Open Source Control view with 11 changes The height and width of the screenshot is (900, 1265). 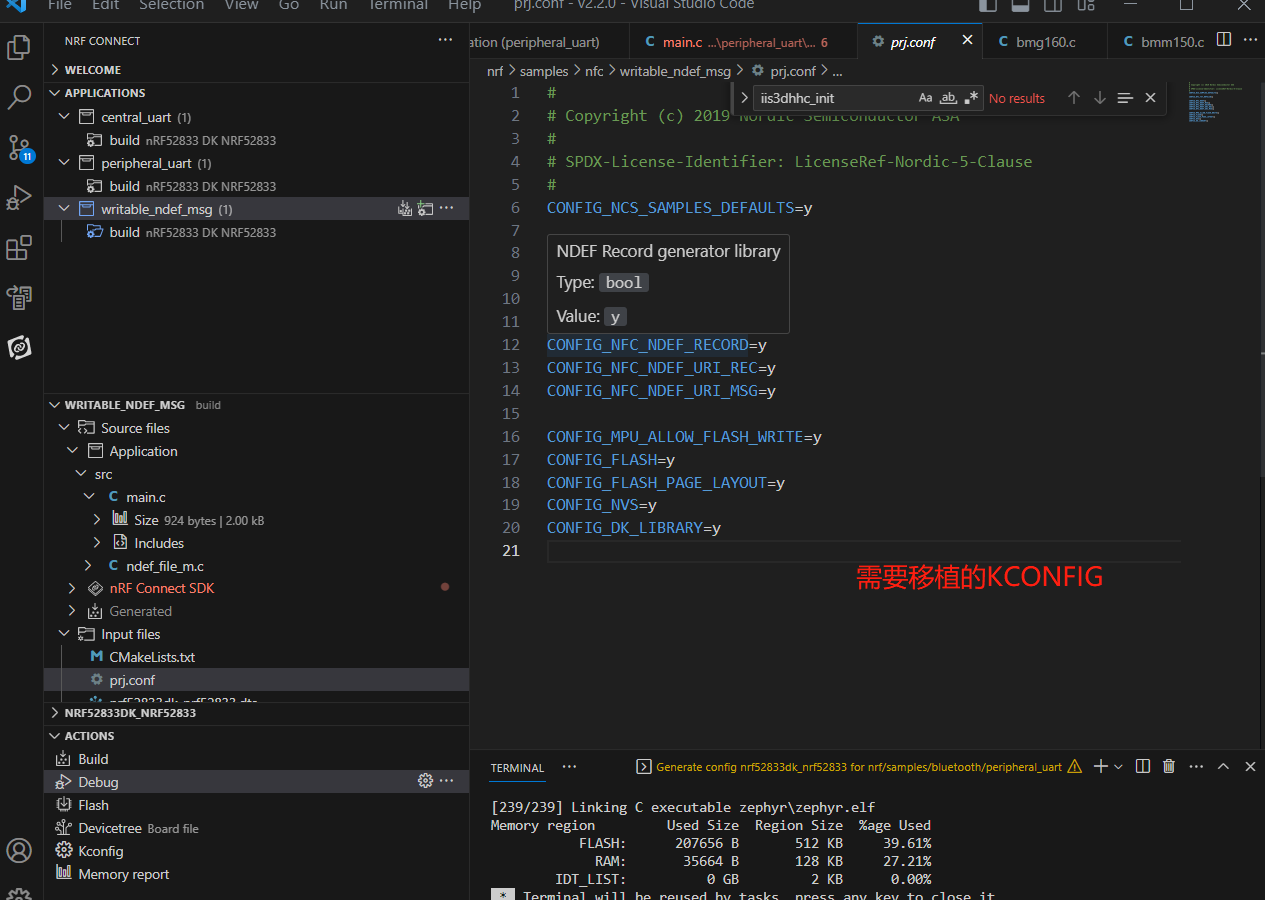[20, 148]
